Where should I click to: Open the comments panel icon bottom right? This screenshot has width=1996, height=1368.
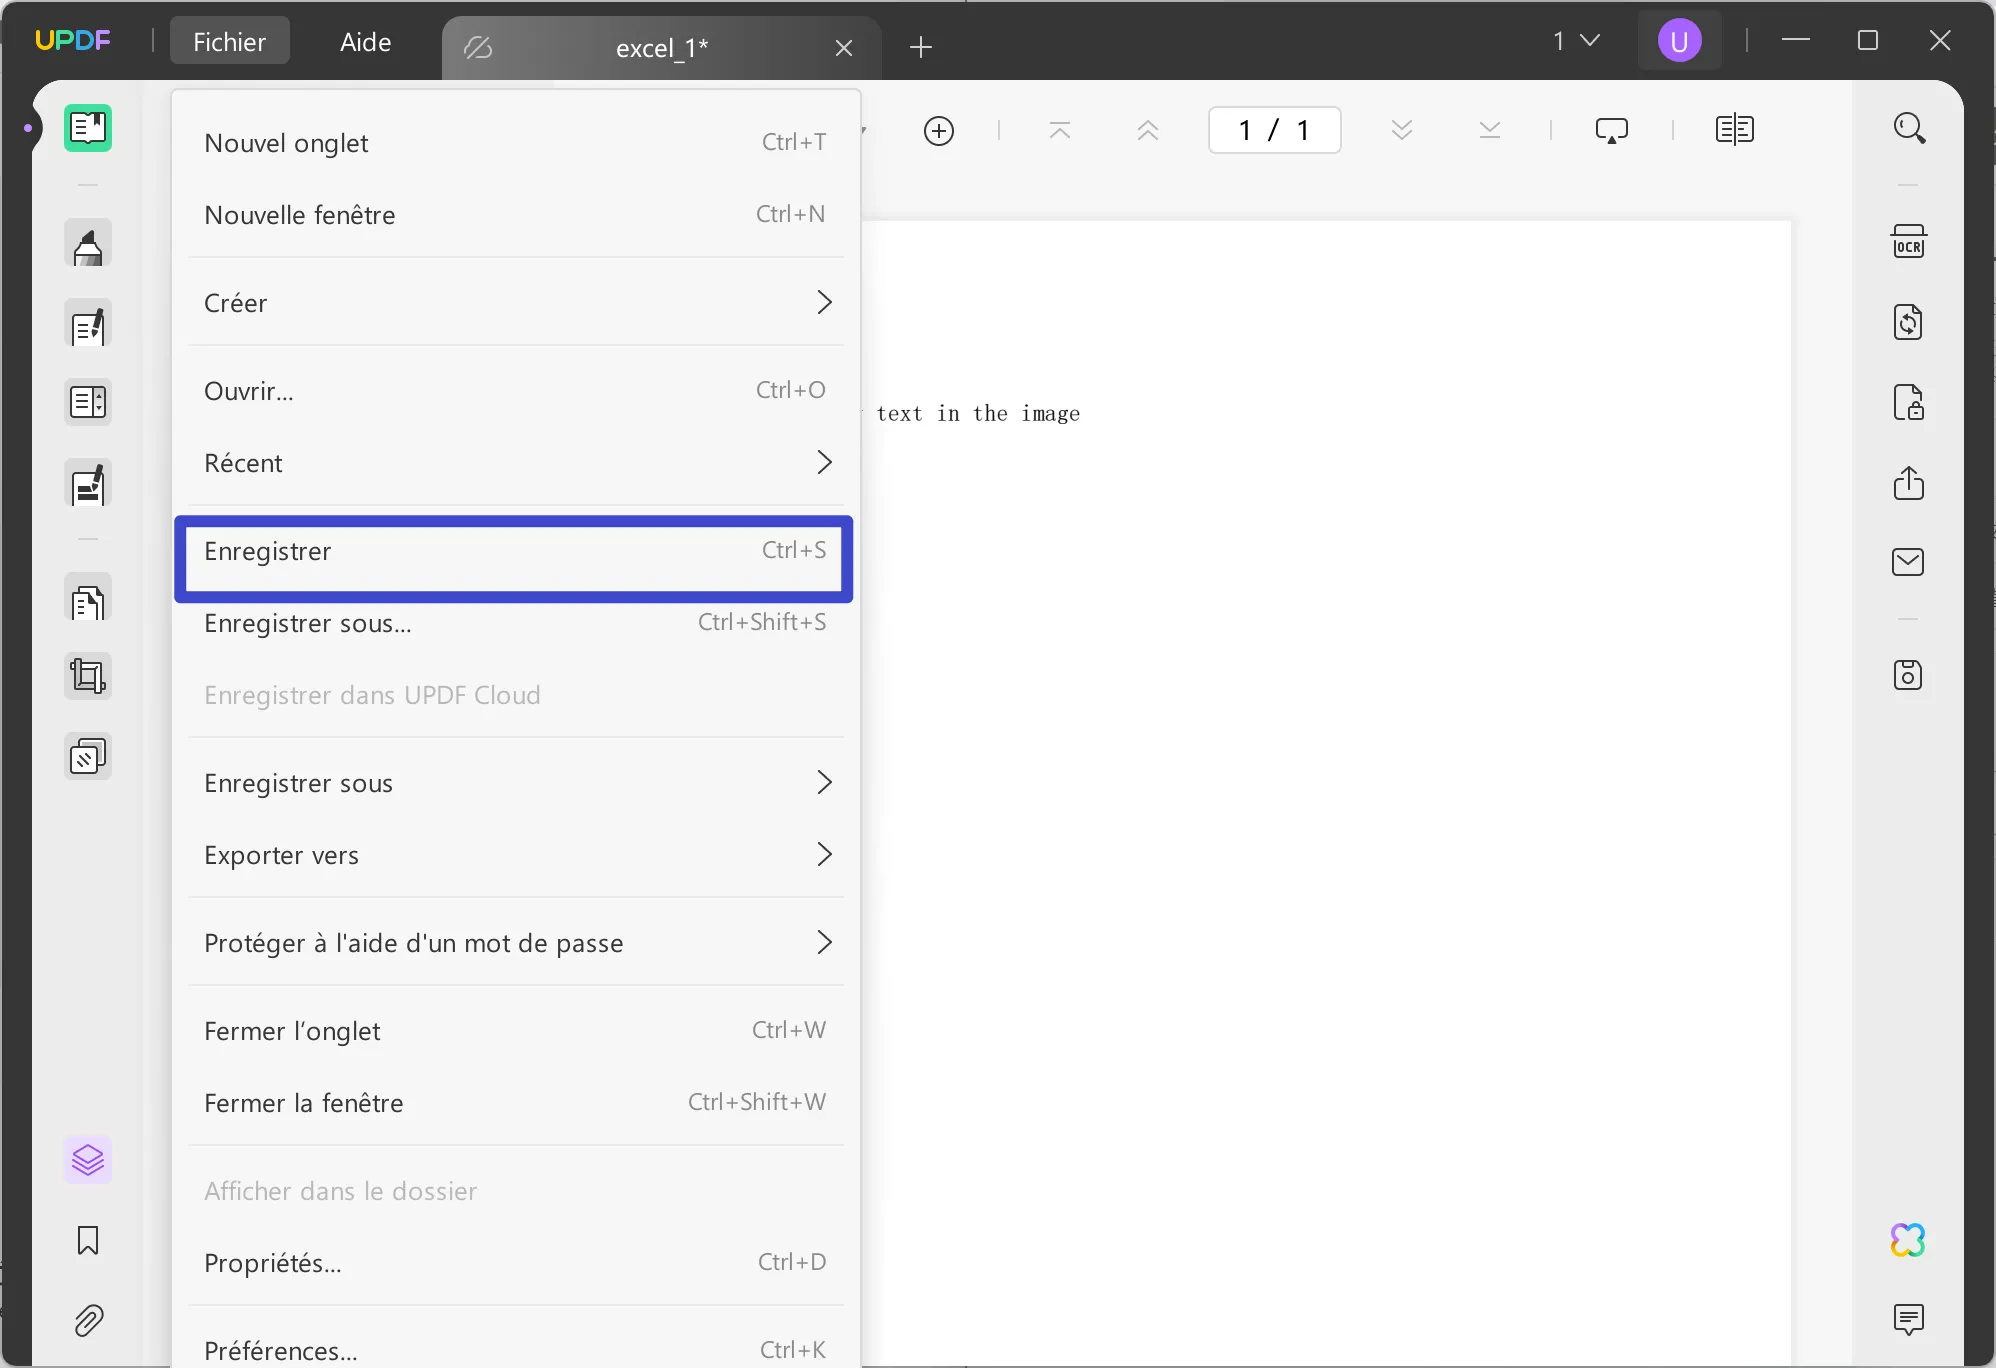pos(1909,1320)
